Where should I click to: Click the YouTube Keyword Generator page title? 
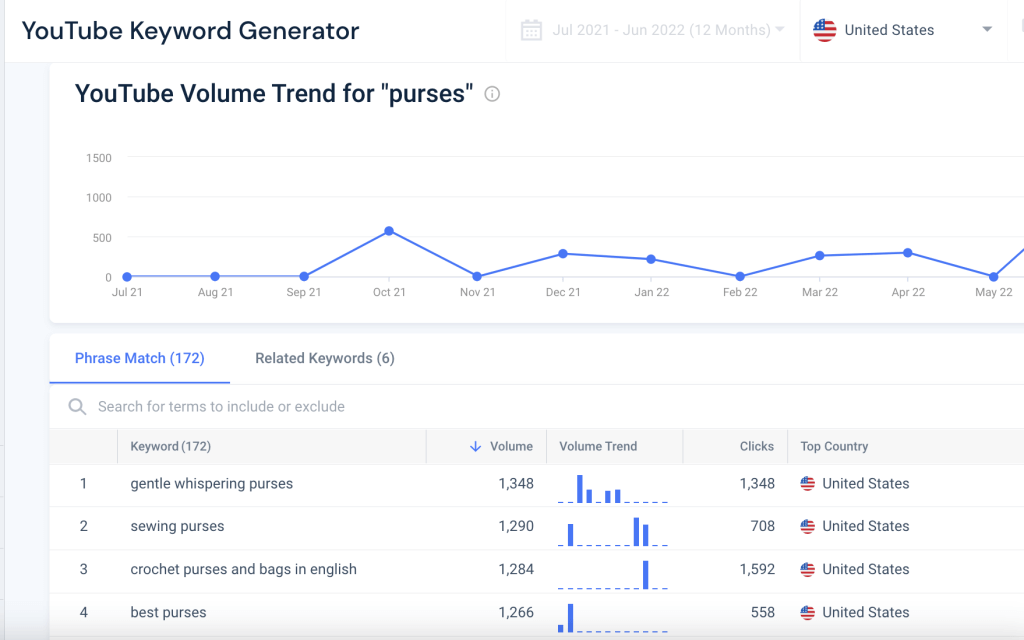click(190, 31)
